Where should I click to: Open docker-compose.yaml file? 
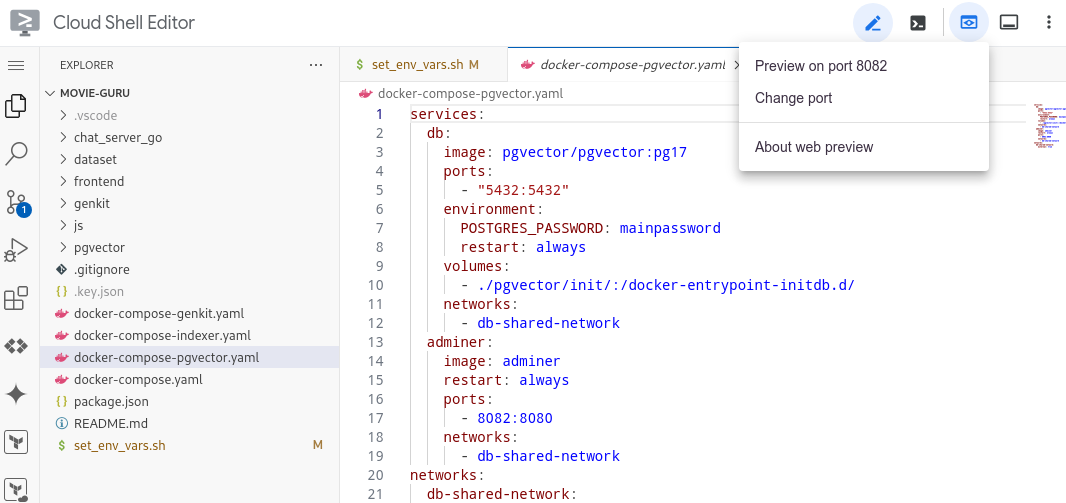pos(190,379)
